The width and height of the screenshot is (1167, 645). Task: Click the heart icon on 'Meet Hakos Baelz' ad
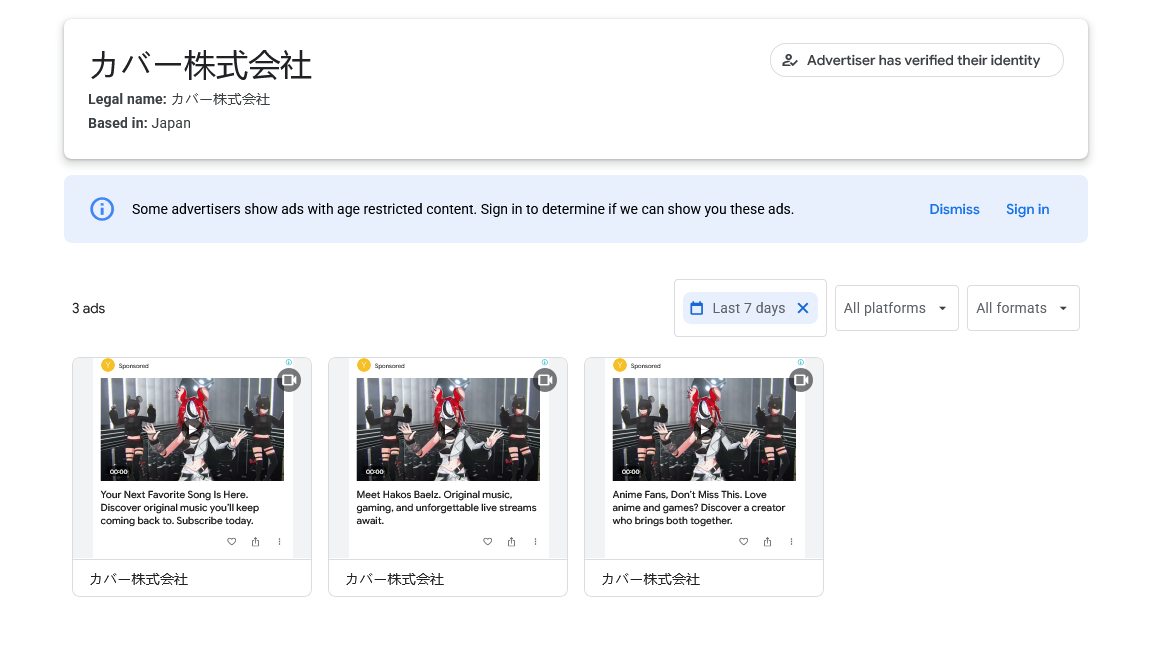tap(487, 542)
